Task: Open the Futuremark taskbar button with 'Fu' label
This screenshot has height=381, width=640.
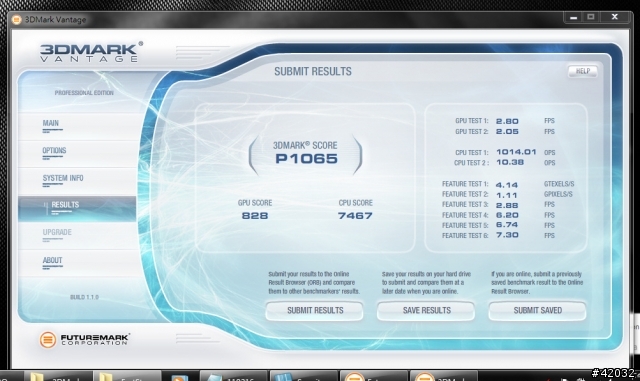Action: tap(373, 376)
